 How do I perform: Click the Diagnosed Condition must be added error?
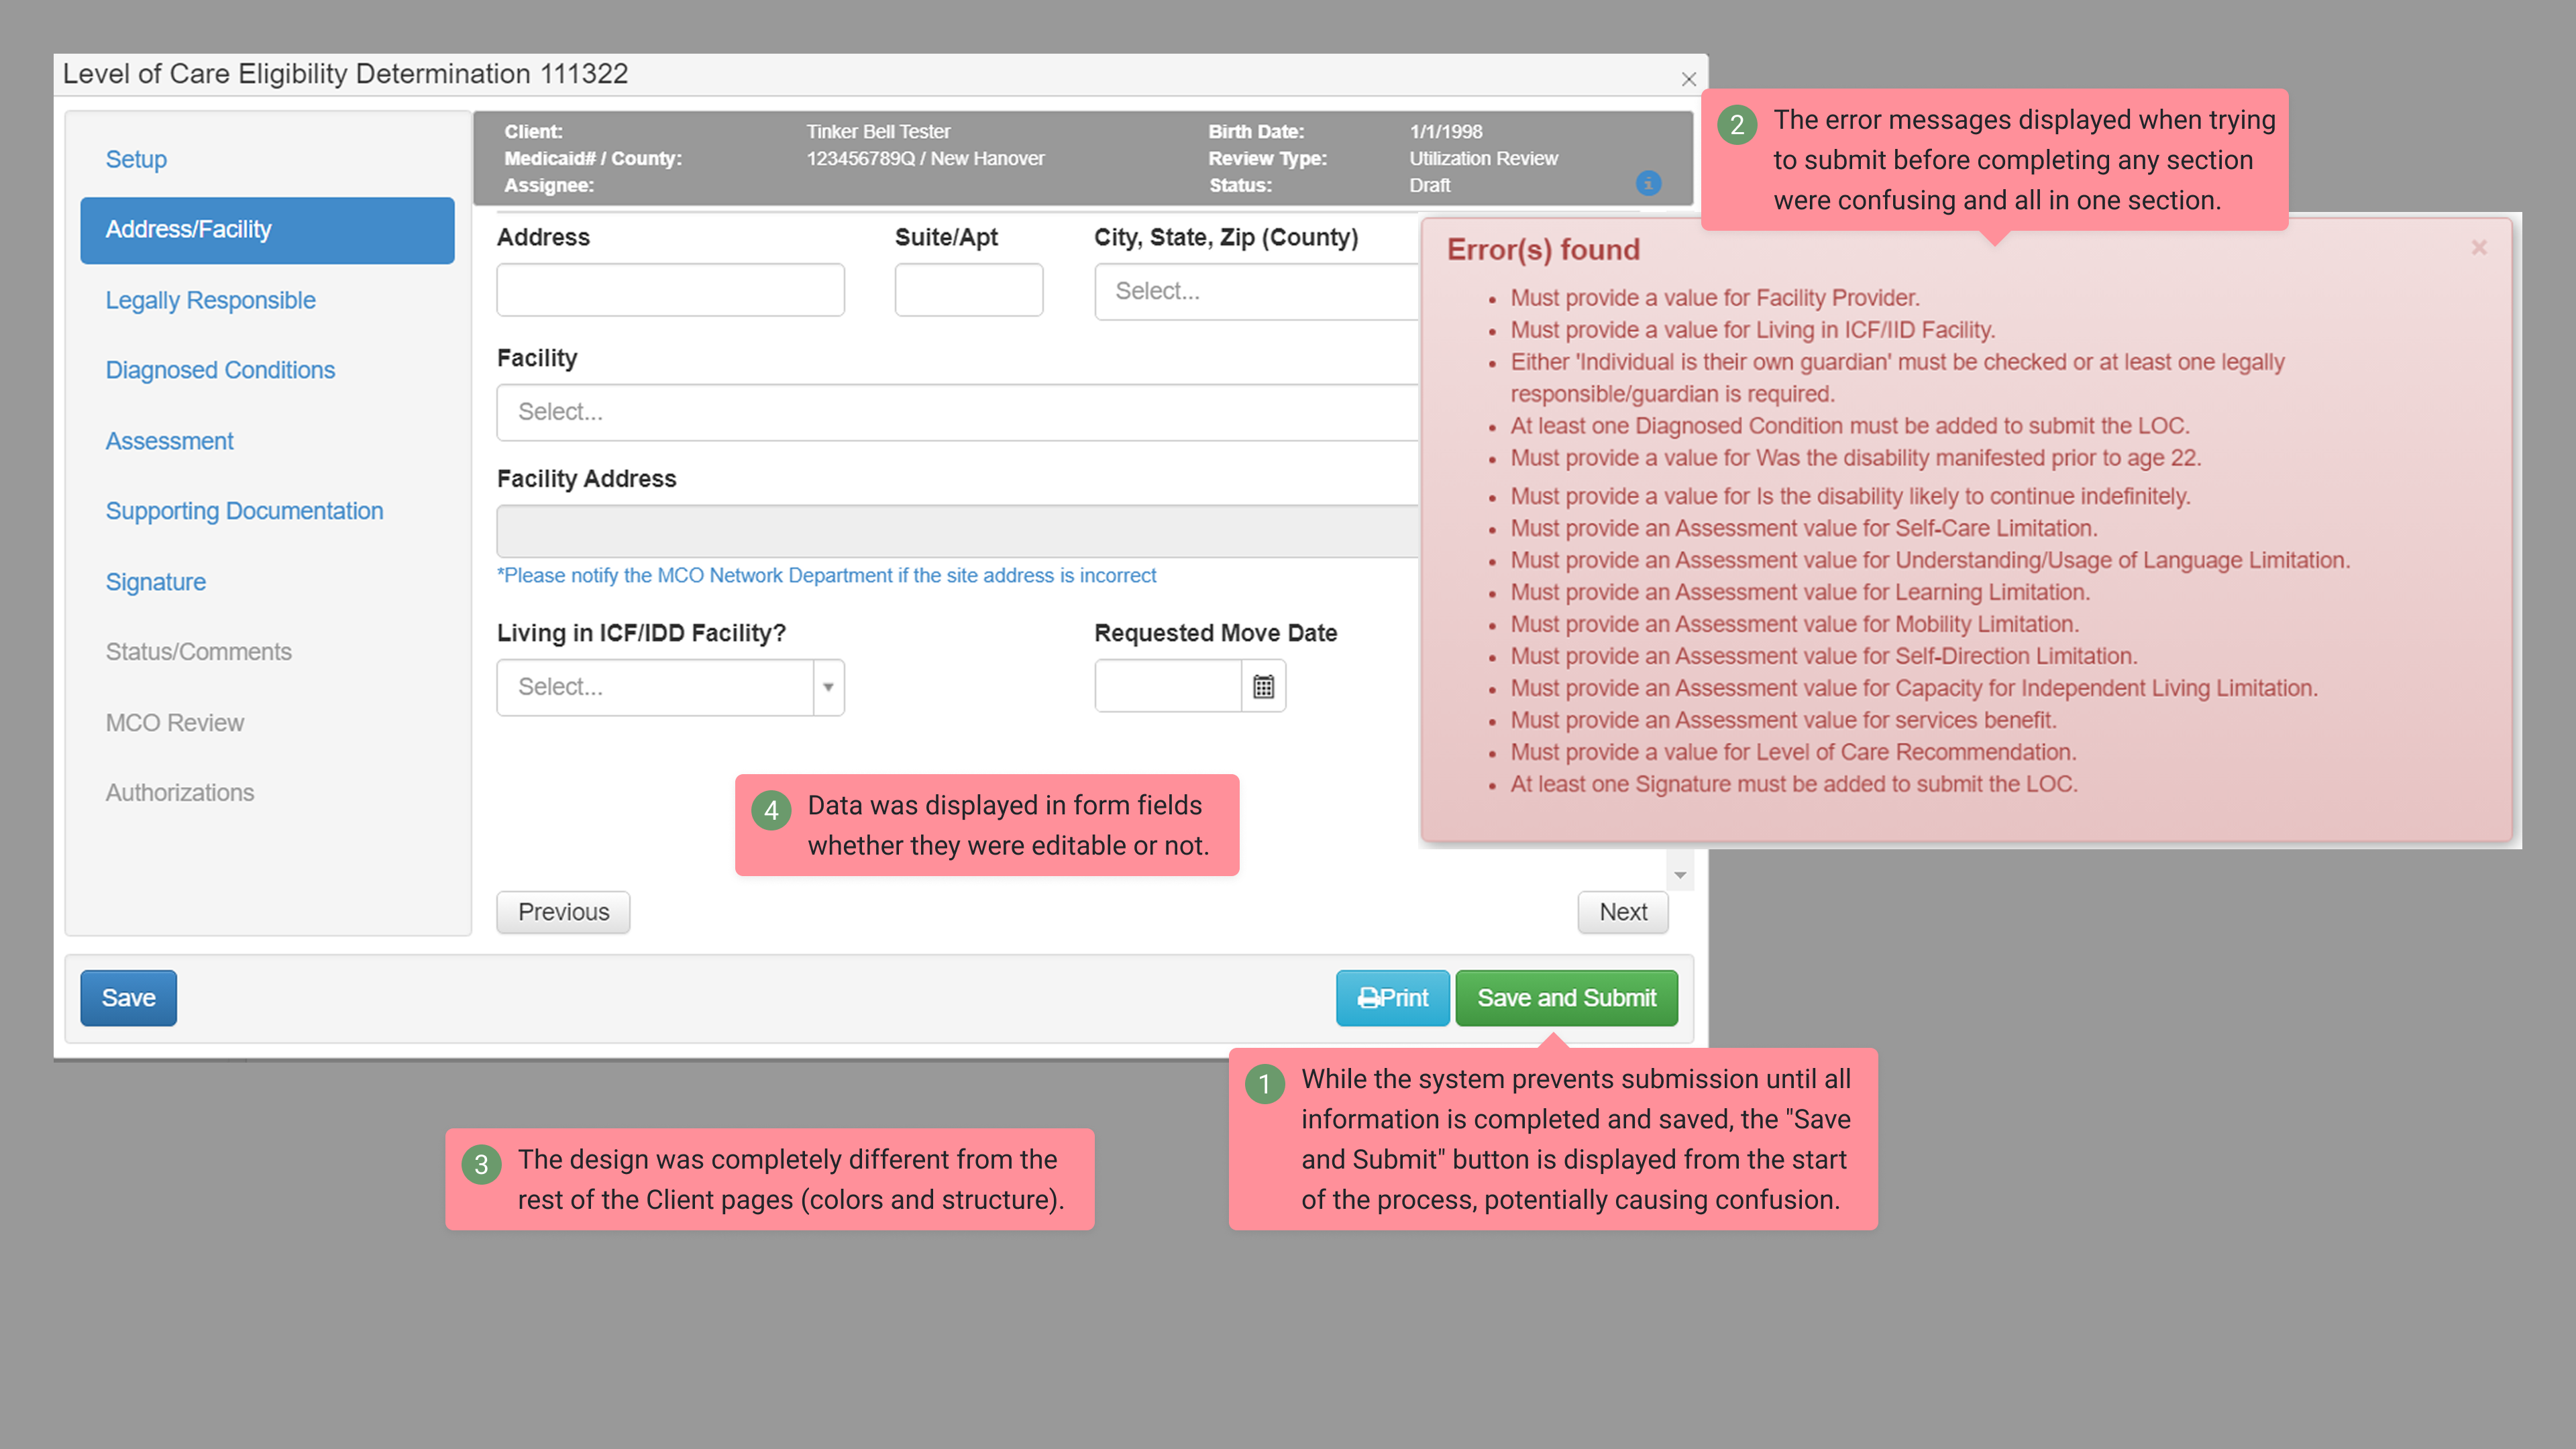click(1849, 426)
